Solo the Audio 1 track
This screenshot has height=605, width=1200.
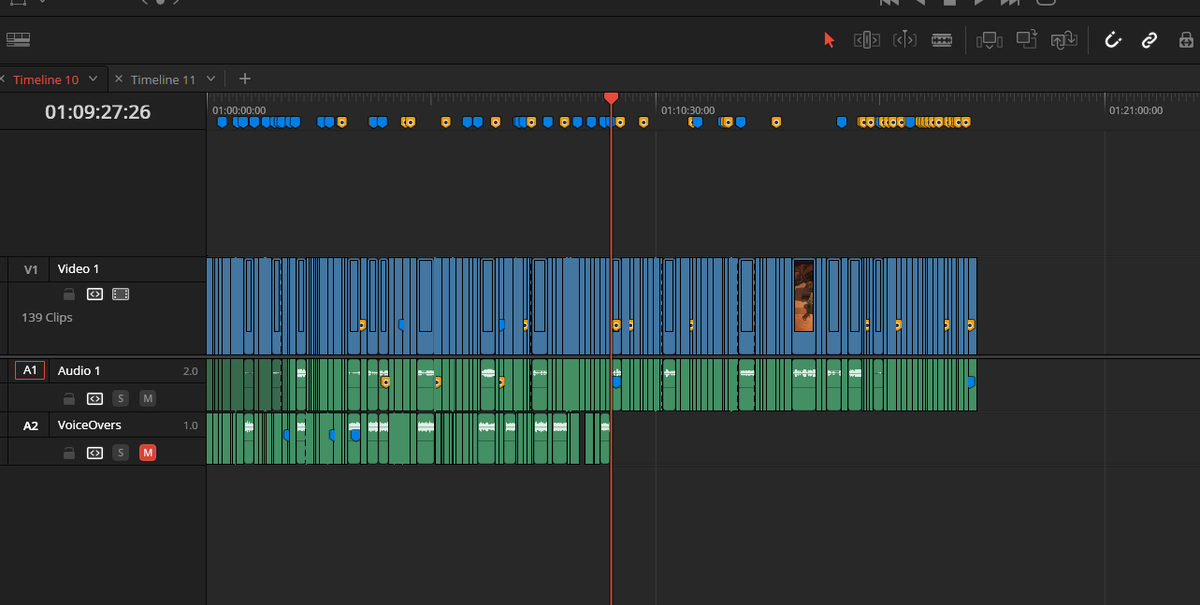121,399
